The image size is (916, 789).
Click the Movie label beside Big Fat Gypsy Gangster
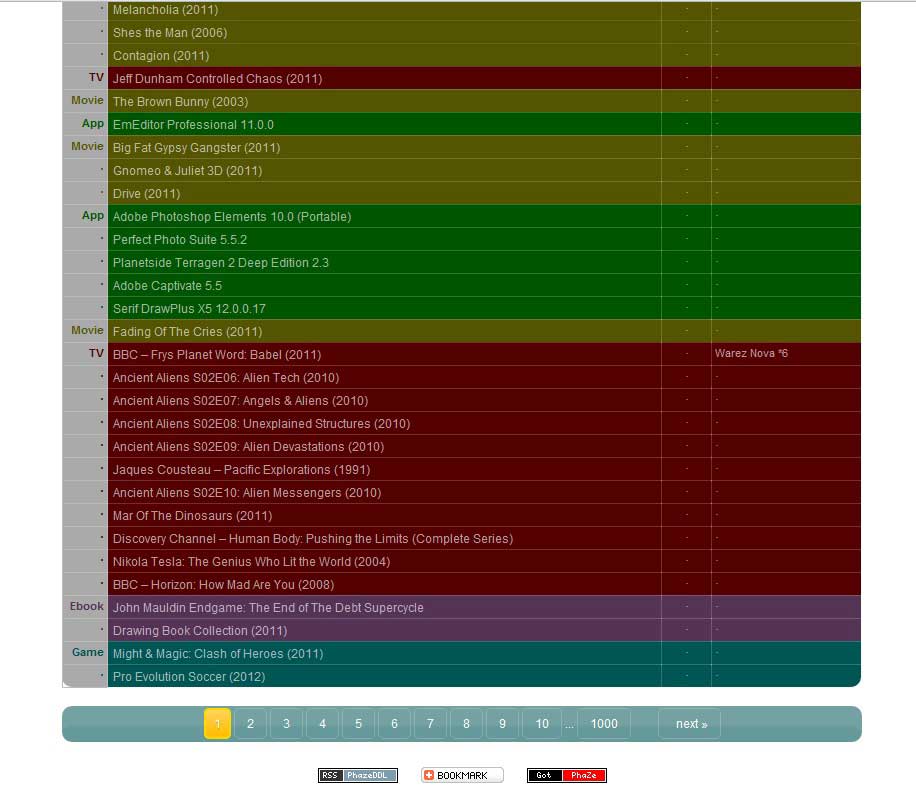(x=87, y=147)
